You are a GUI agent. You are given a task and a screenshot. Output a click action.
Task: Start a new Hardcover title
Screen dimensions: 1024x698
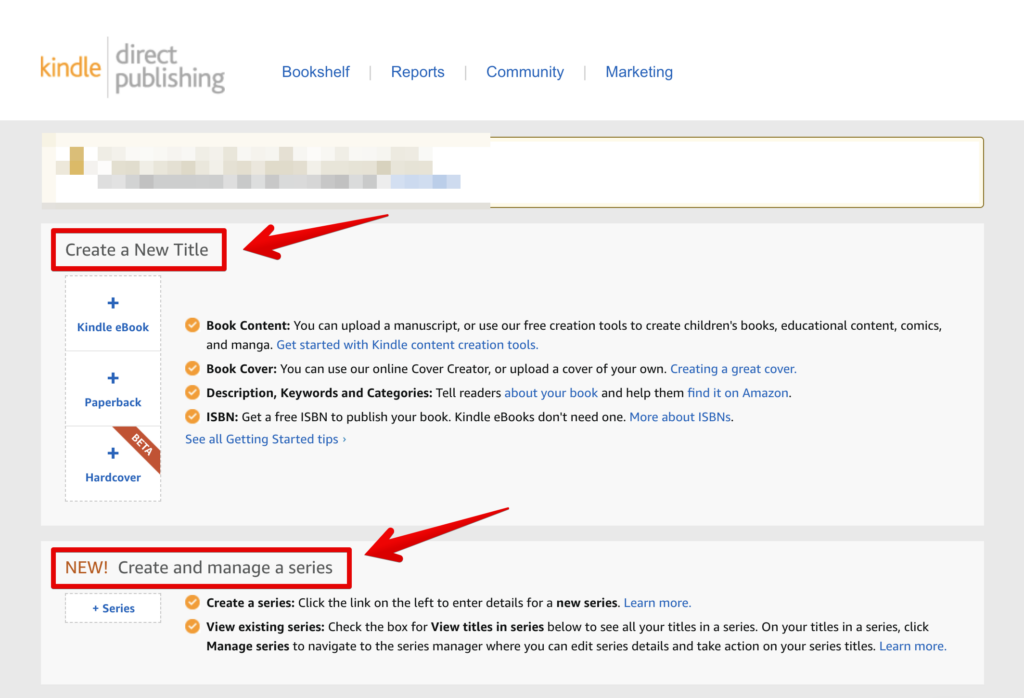113,464
